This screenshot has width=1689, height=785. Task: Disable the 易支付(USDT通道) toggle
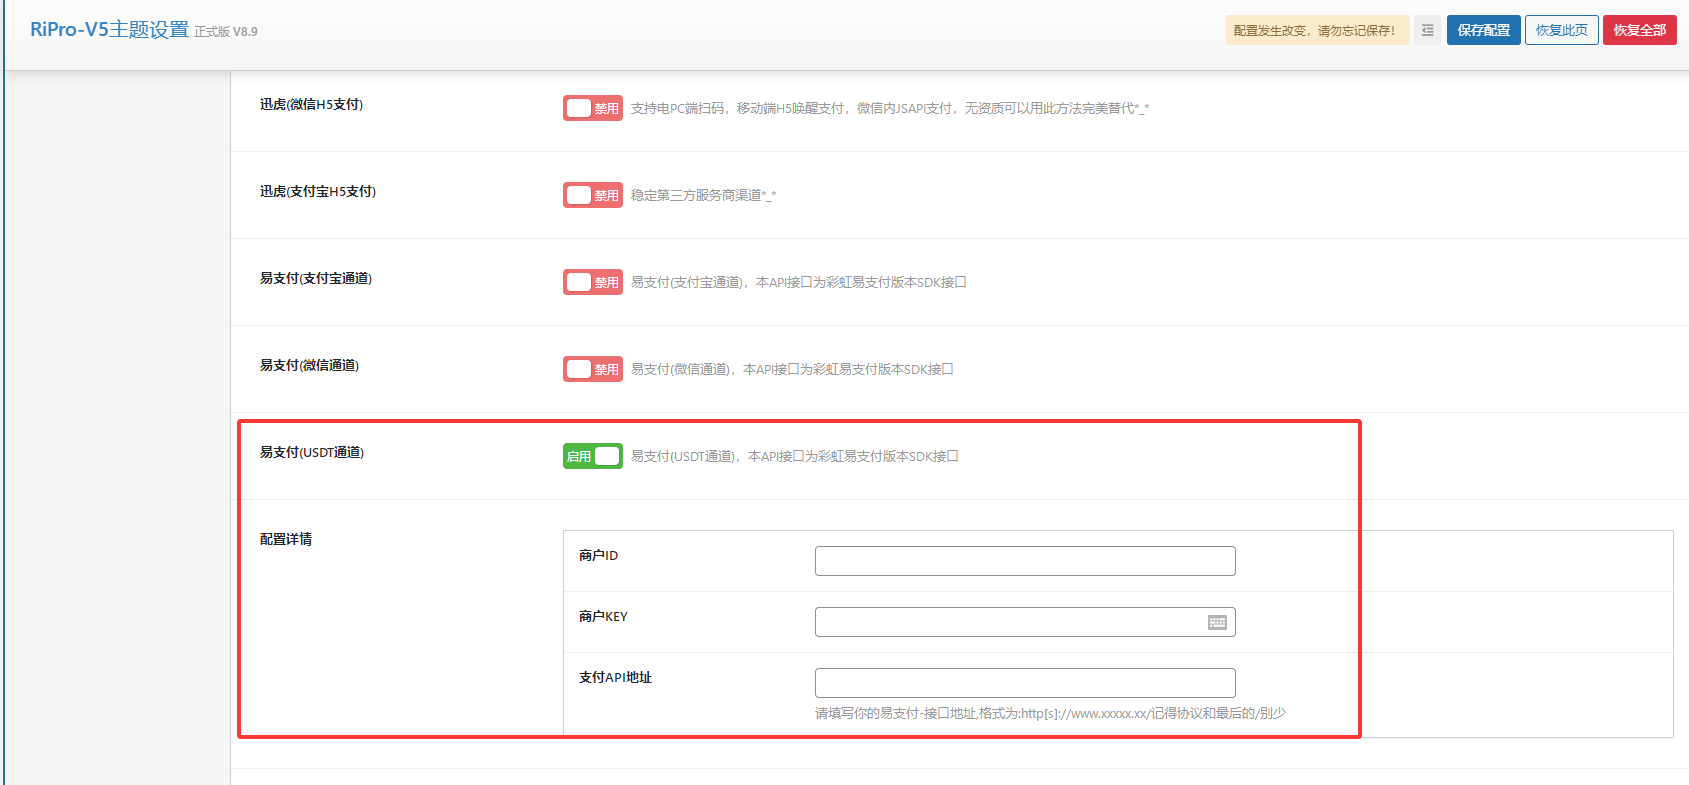tap(593, 456)
